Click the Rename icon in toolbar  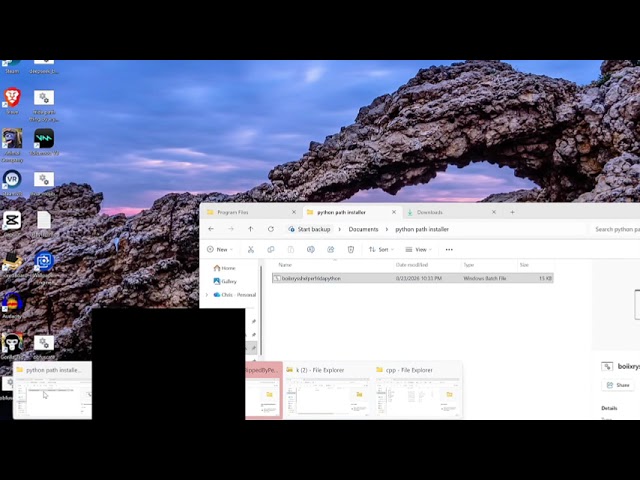(x=311, y=249)
